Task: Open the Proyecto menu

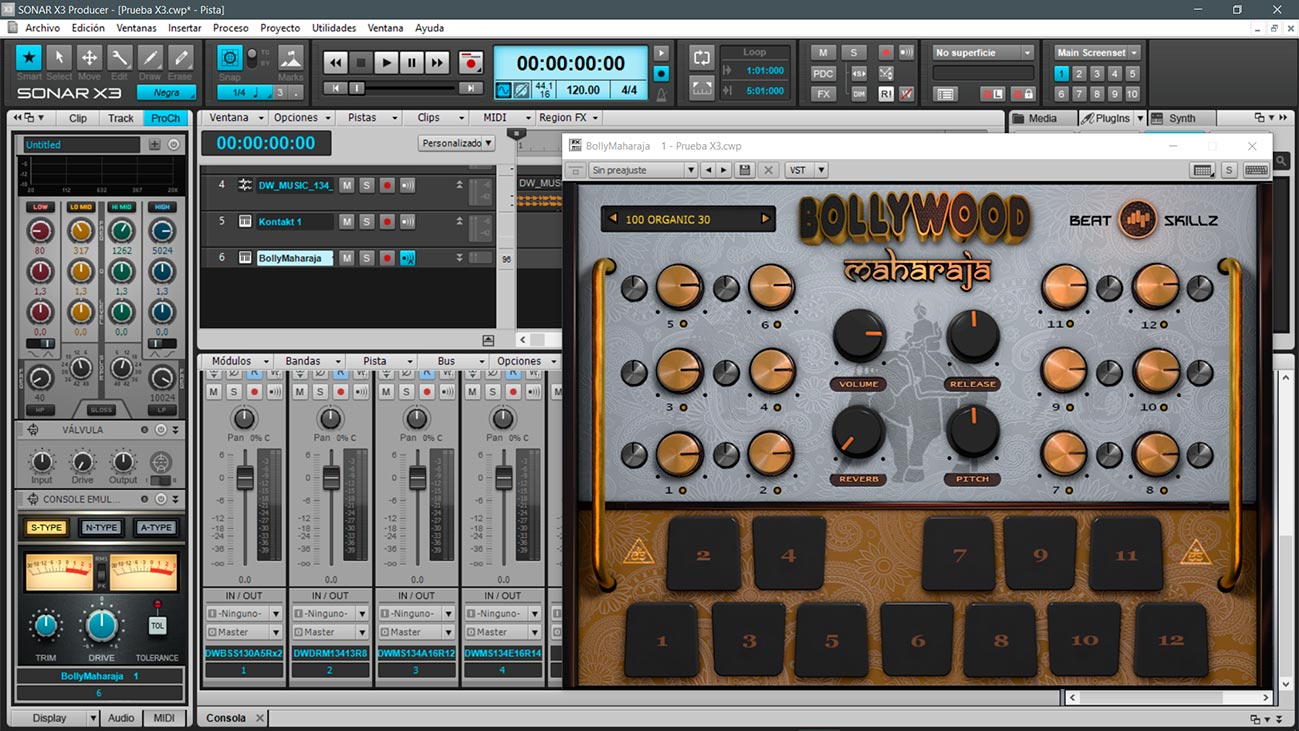Action: point(280,28)
